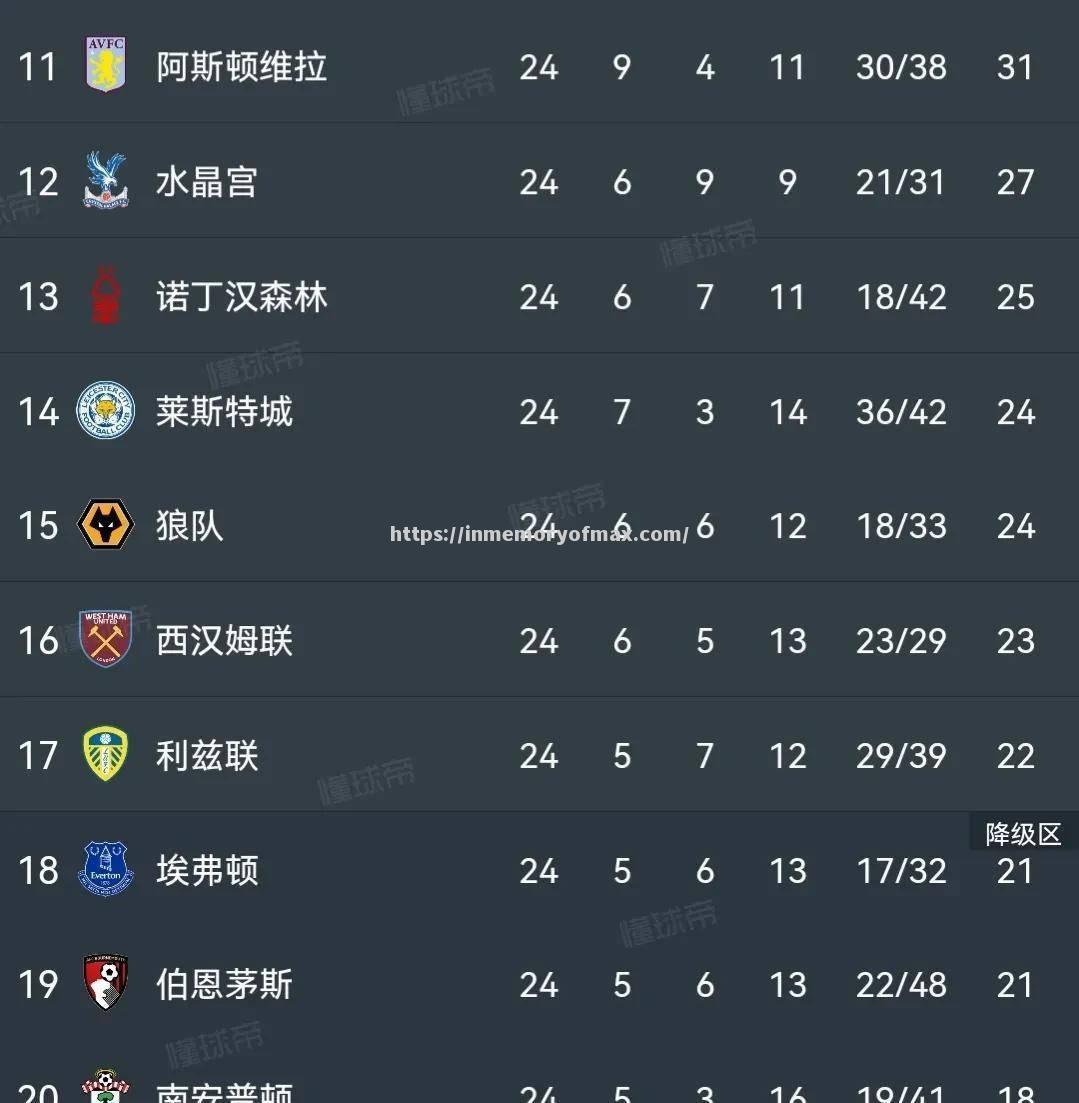Select 埃弗顿 goal ratio 17/32
This screenshot has height=1103, width=1079.
pyautogui.click(x=900, y=871)
